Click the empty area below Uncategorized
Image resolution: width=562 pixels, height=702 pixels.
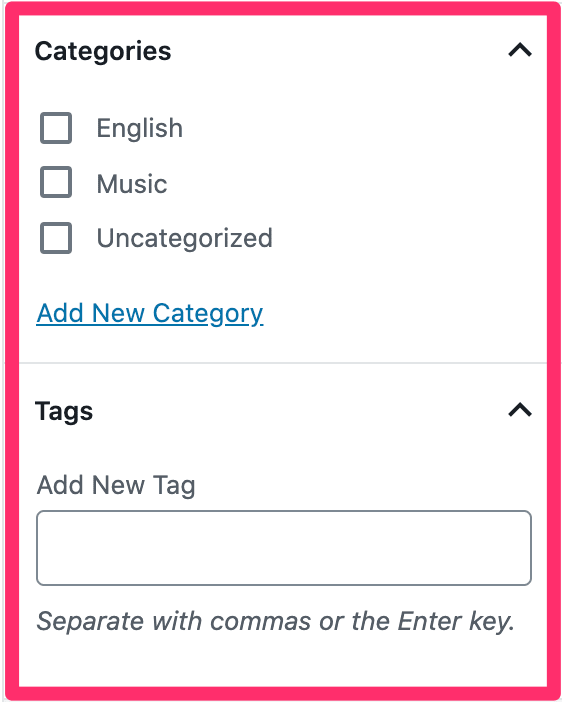point(283,275)
